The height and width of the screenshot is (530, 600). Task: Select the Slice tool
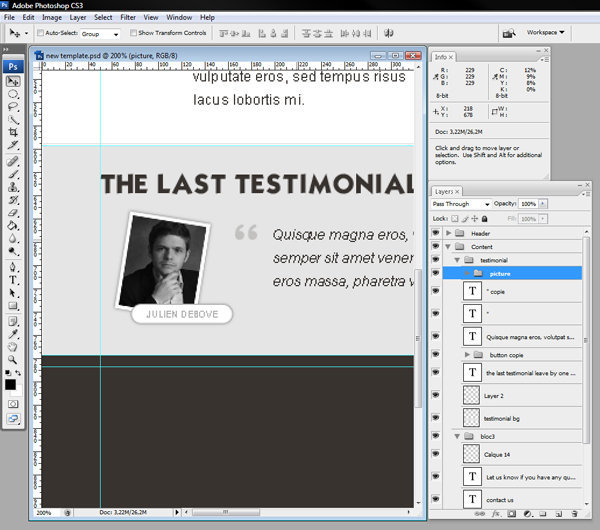[13, 145]
